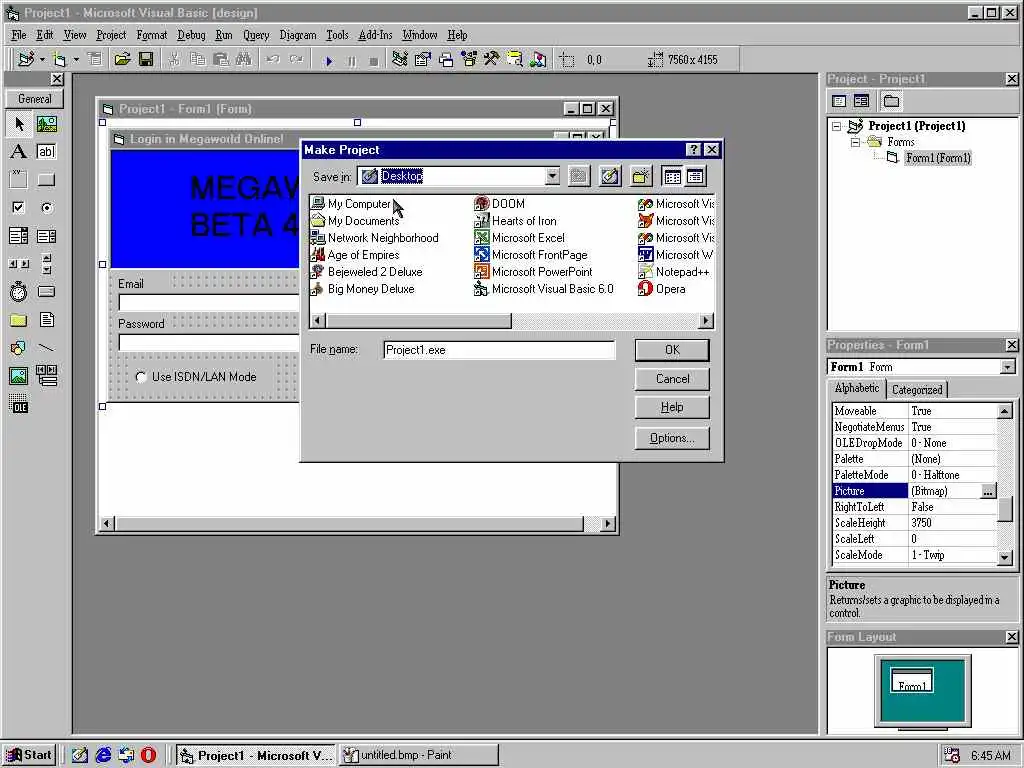Image resolution: width=1024 pixels, height=768 pixels.
Task: Select the DriveListBox control tool
Action: [46, 291]
